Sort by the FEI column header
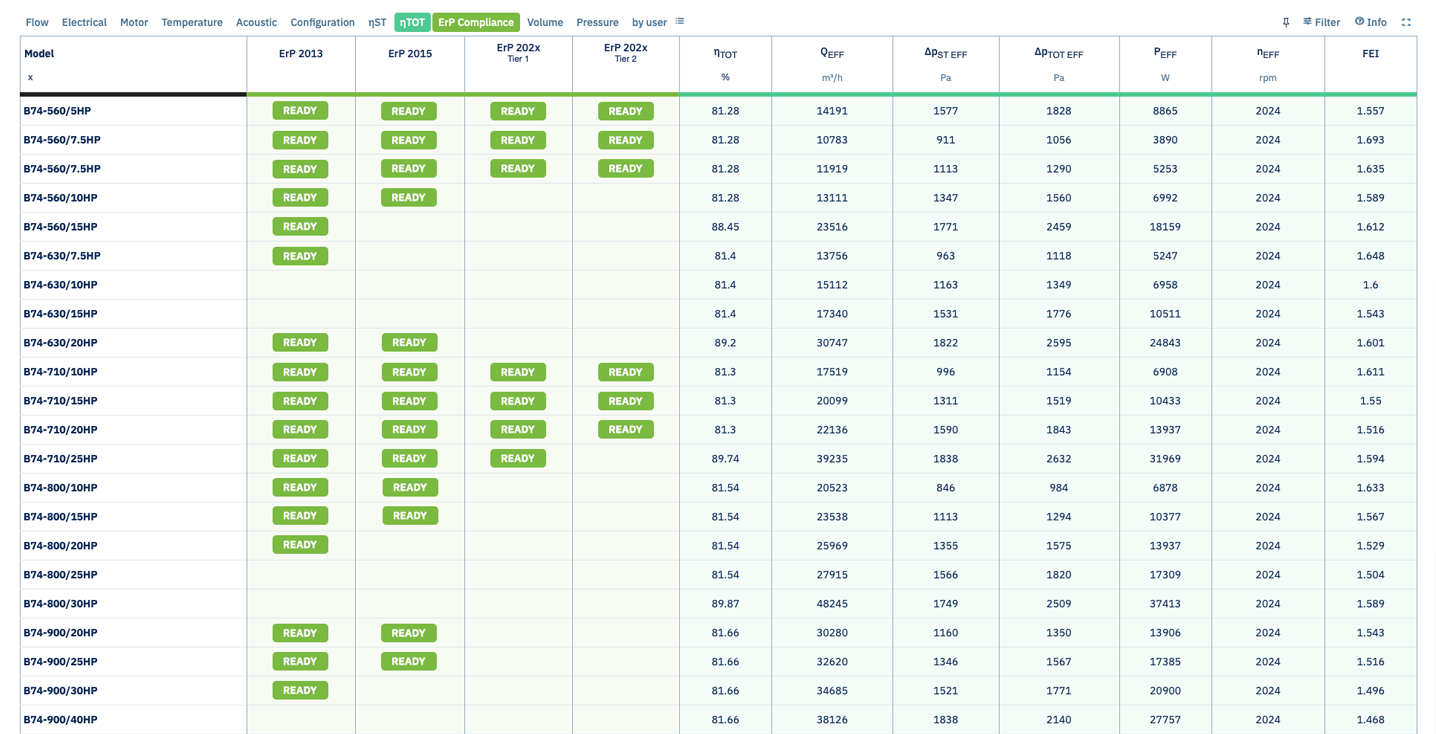This screenshot has width=1436, height=734. [1370, 54]
